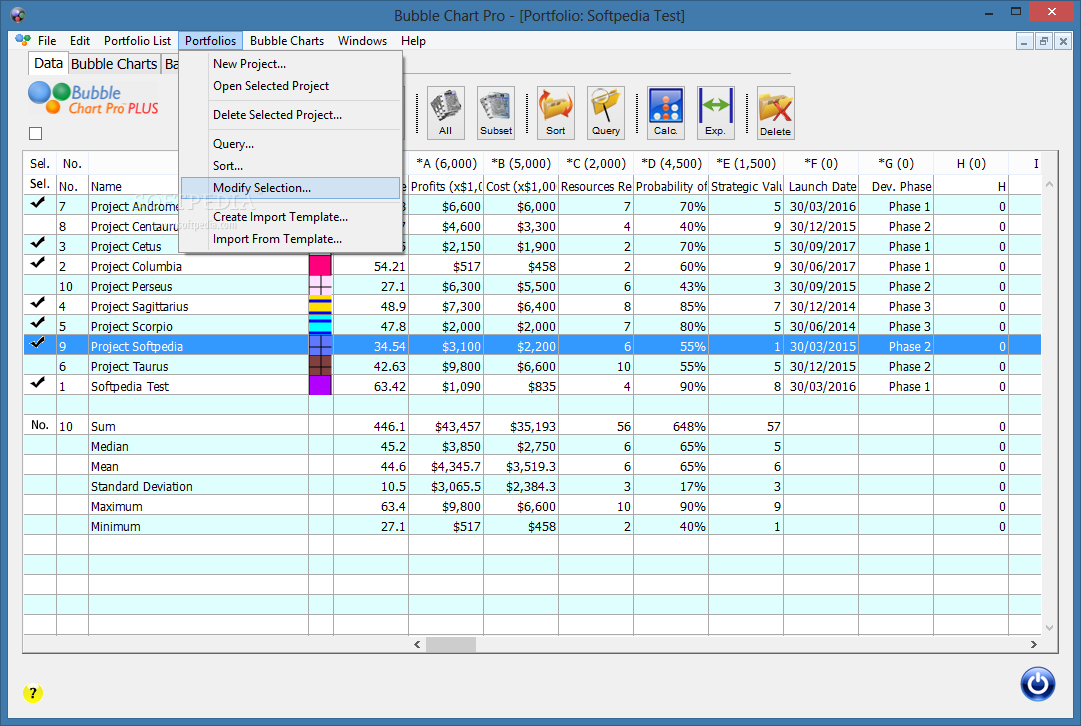Open the Help menu

pyautogui.click(x=414, y=41)
